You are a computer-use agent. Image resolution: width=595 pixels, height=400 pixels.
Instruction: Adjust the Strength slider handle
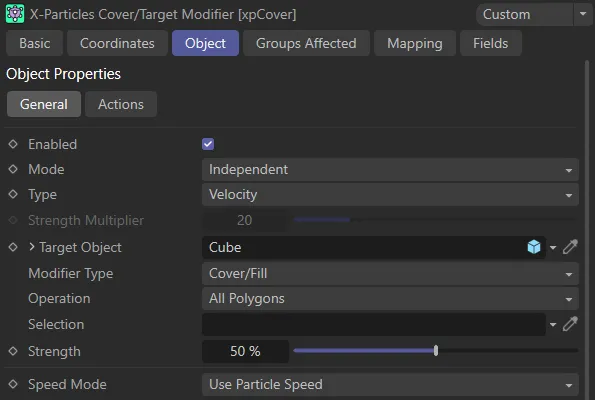coord(436,351)
